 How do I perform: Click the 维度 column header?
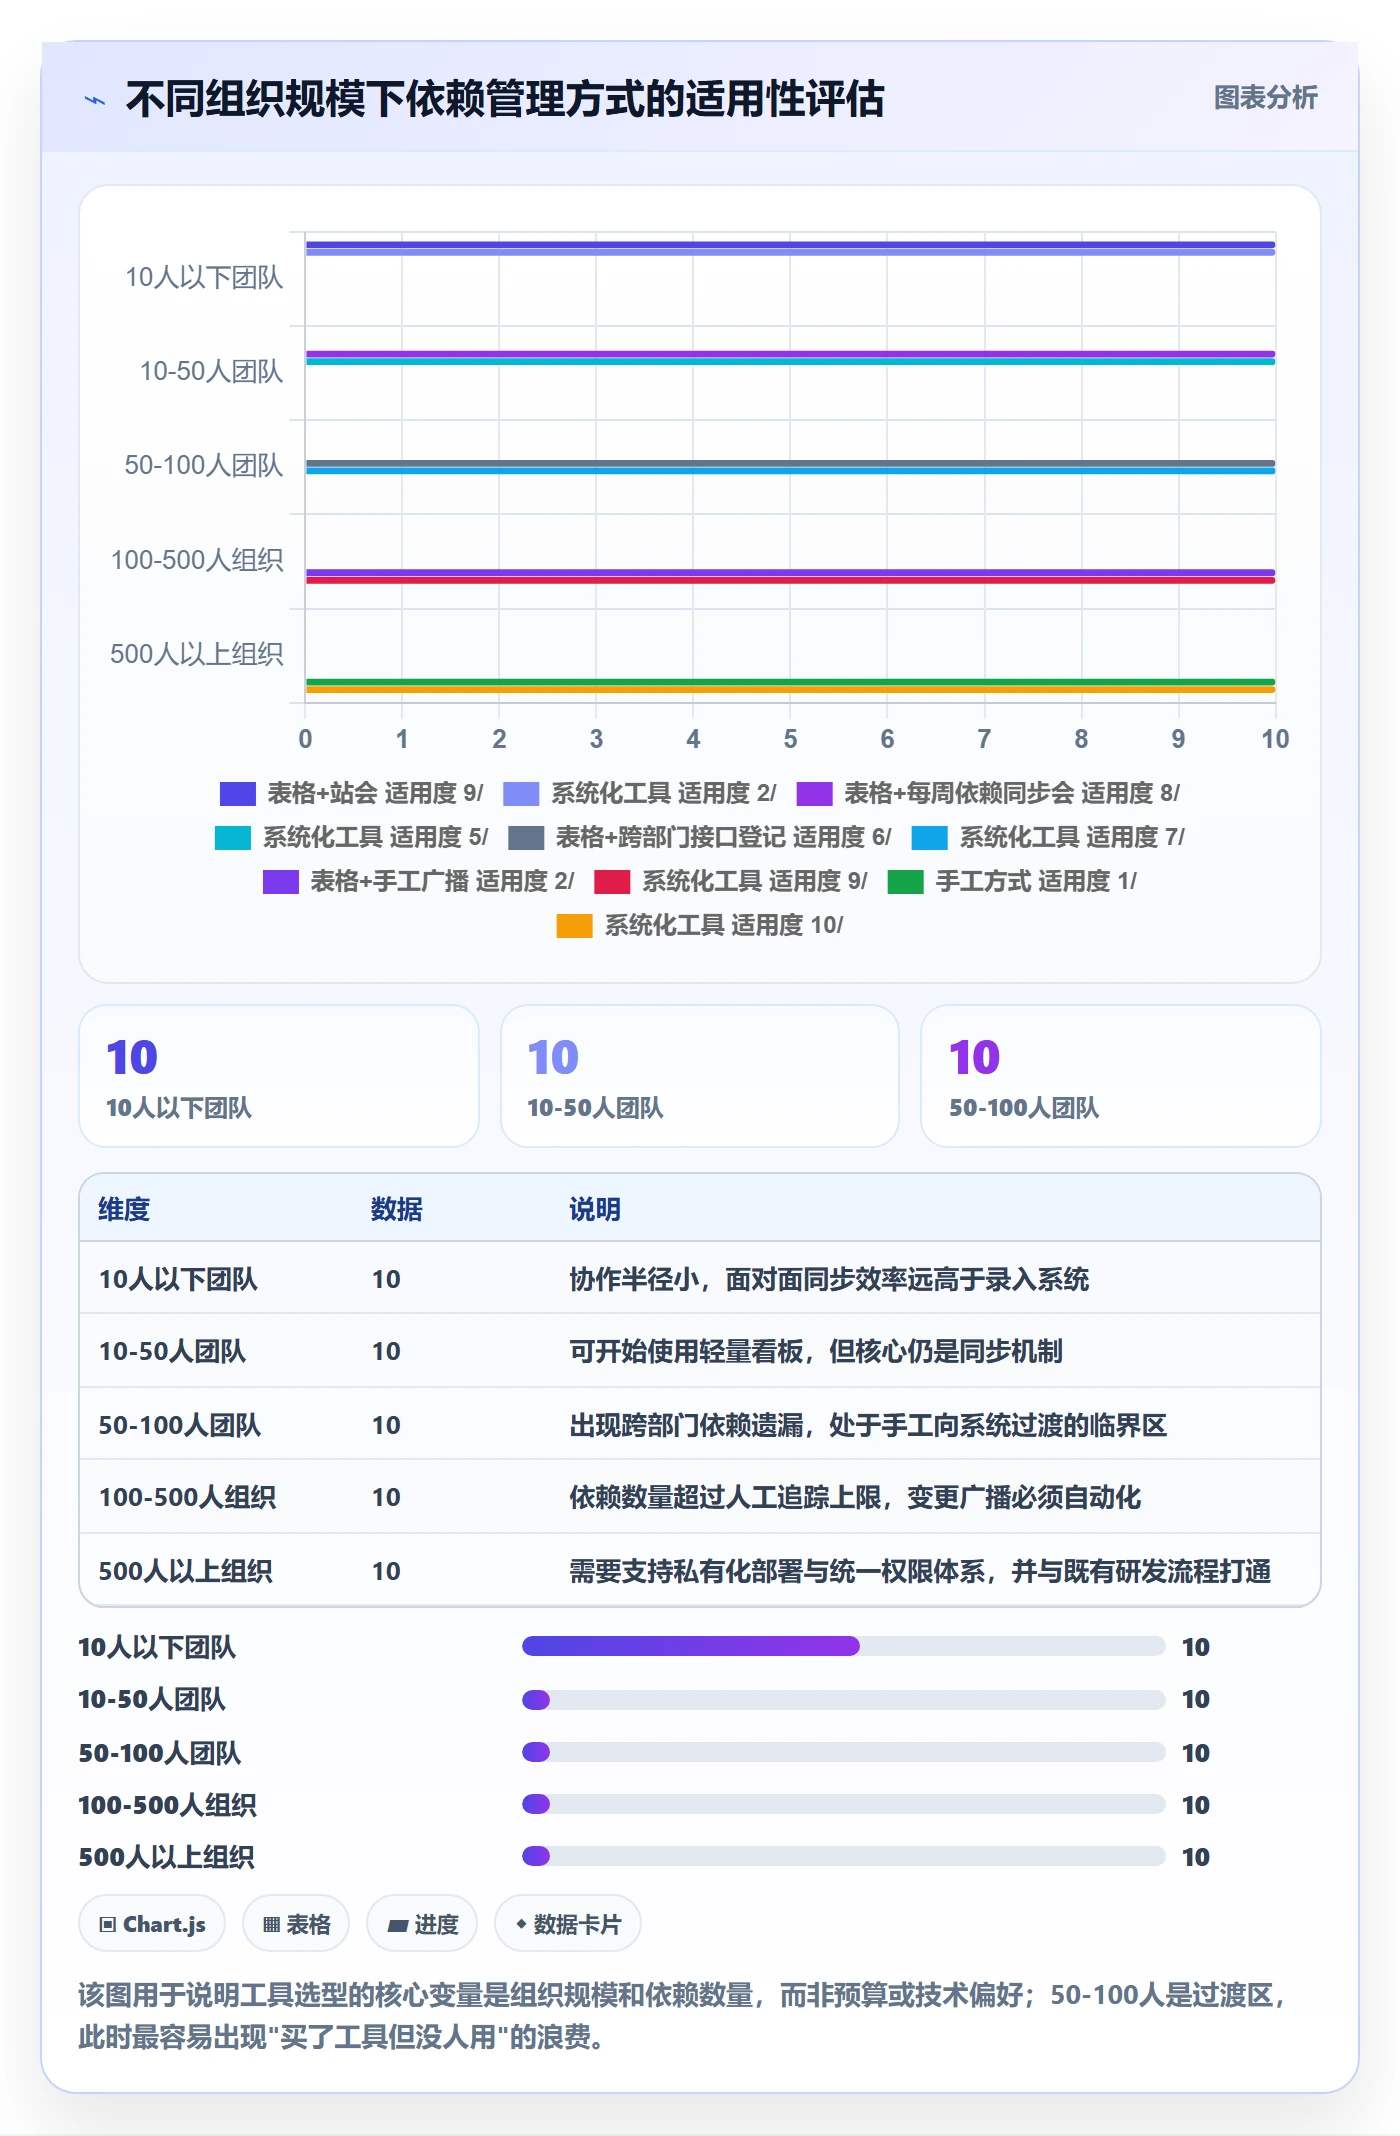[x=124, y=1210]
